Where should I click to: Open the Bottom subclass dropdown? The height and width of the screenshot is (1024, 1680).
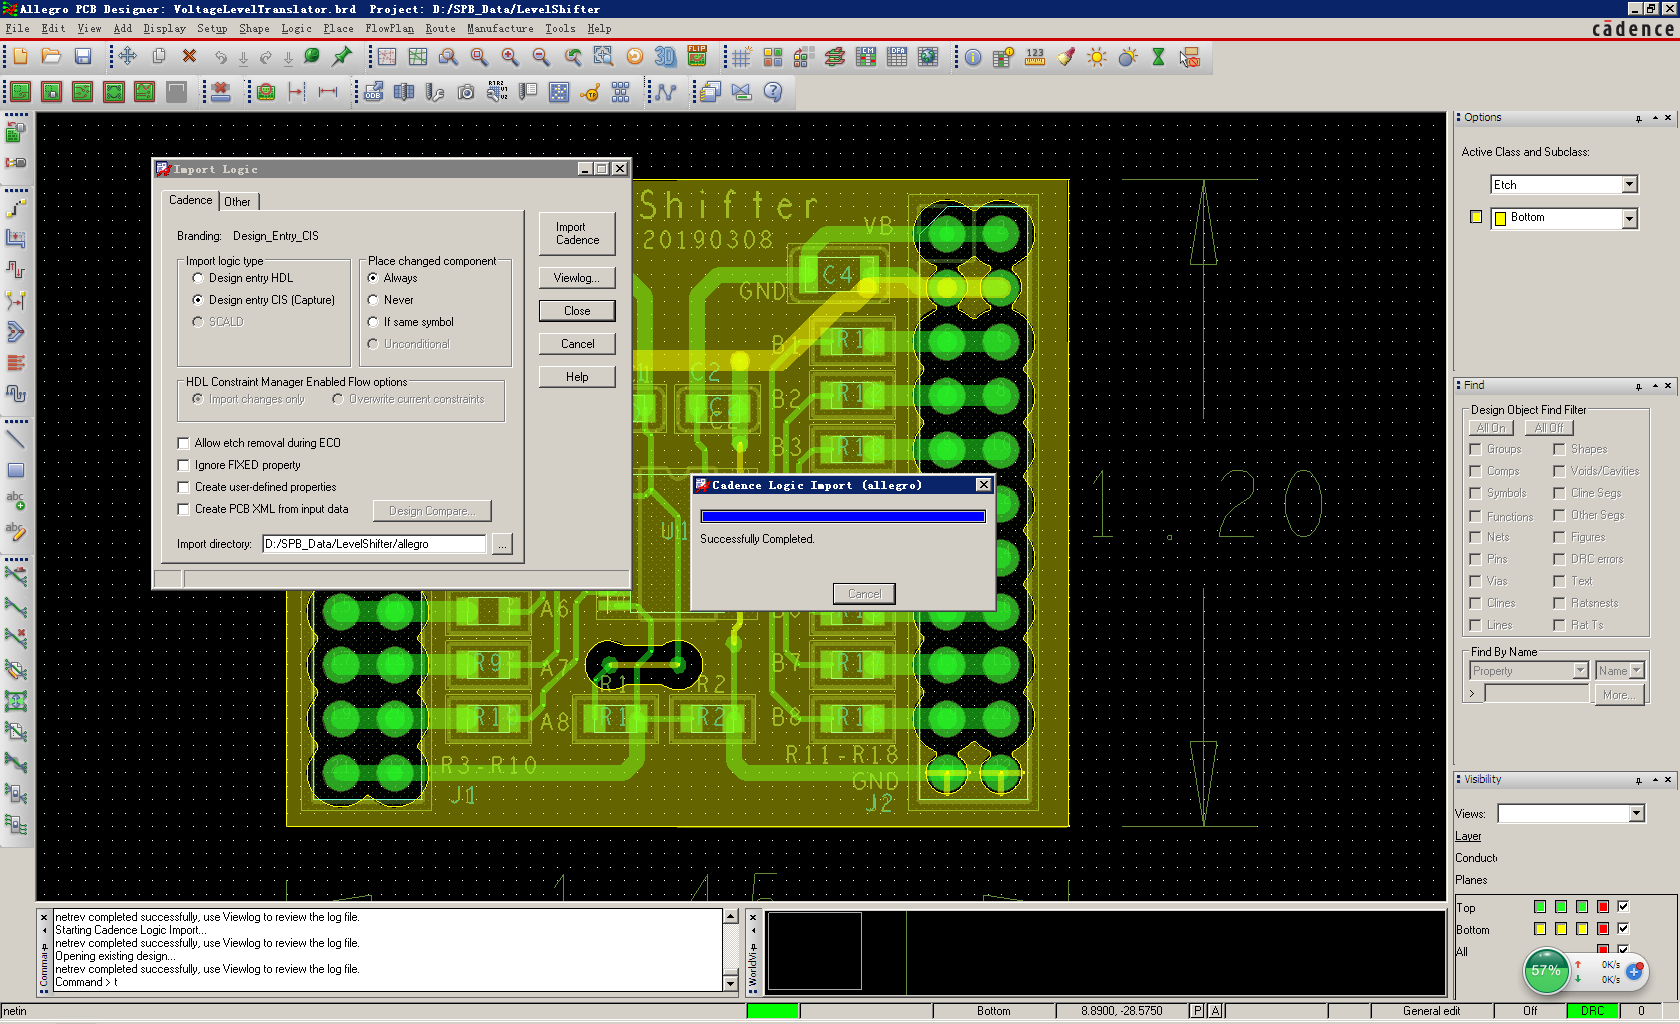(x=1630, y=218)
